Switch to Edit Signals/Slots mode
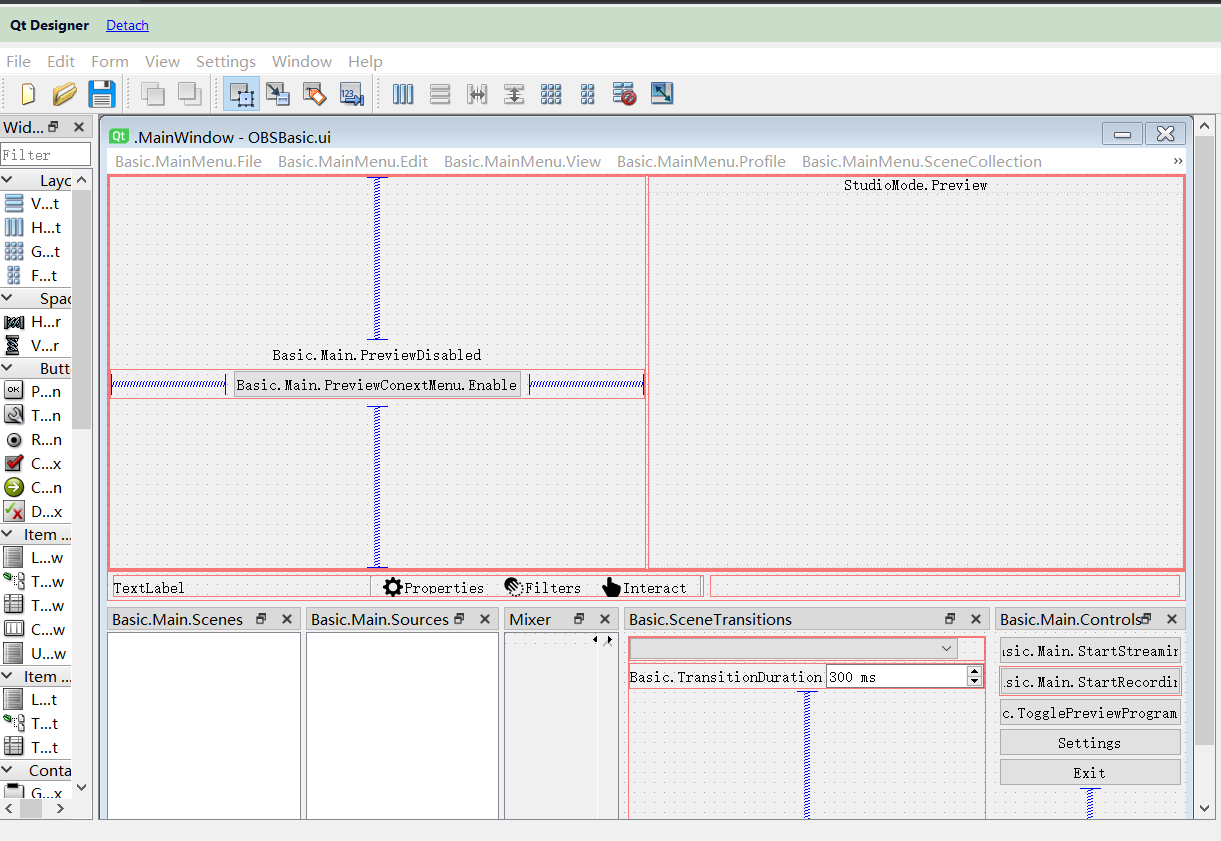Screen dimensions: 1221x841 (x=278, y=94)
